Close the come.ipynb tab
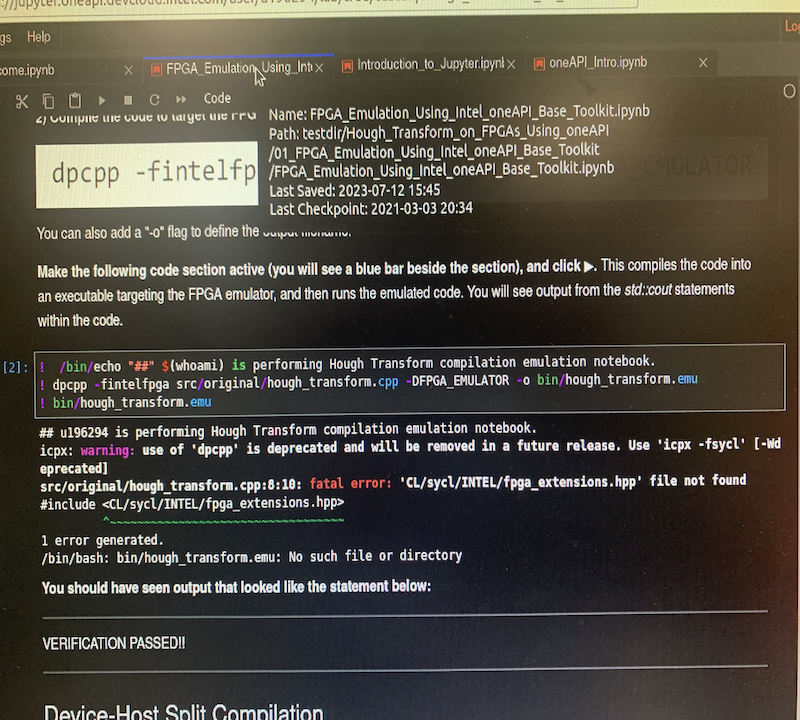Viewport: 800px width, 720px height. 127,71
